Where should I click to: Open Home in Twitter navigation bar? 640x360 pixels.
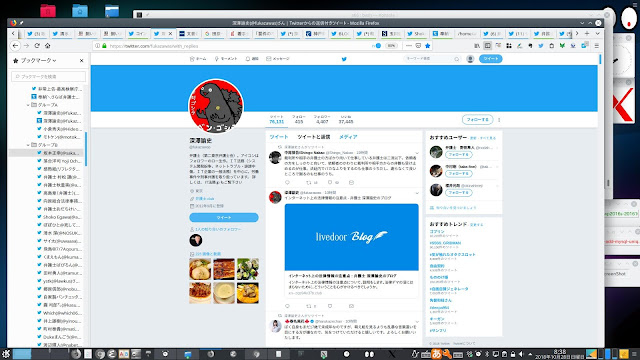tap(198, 59)
